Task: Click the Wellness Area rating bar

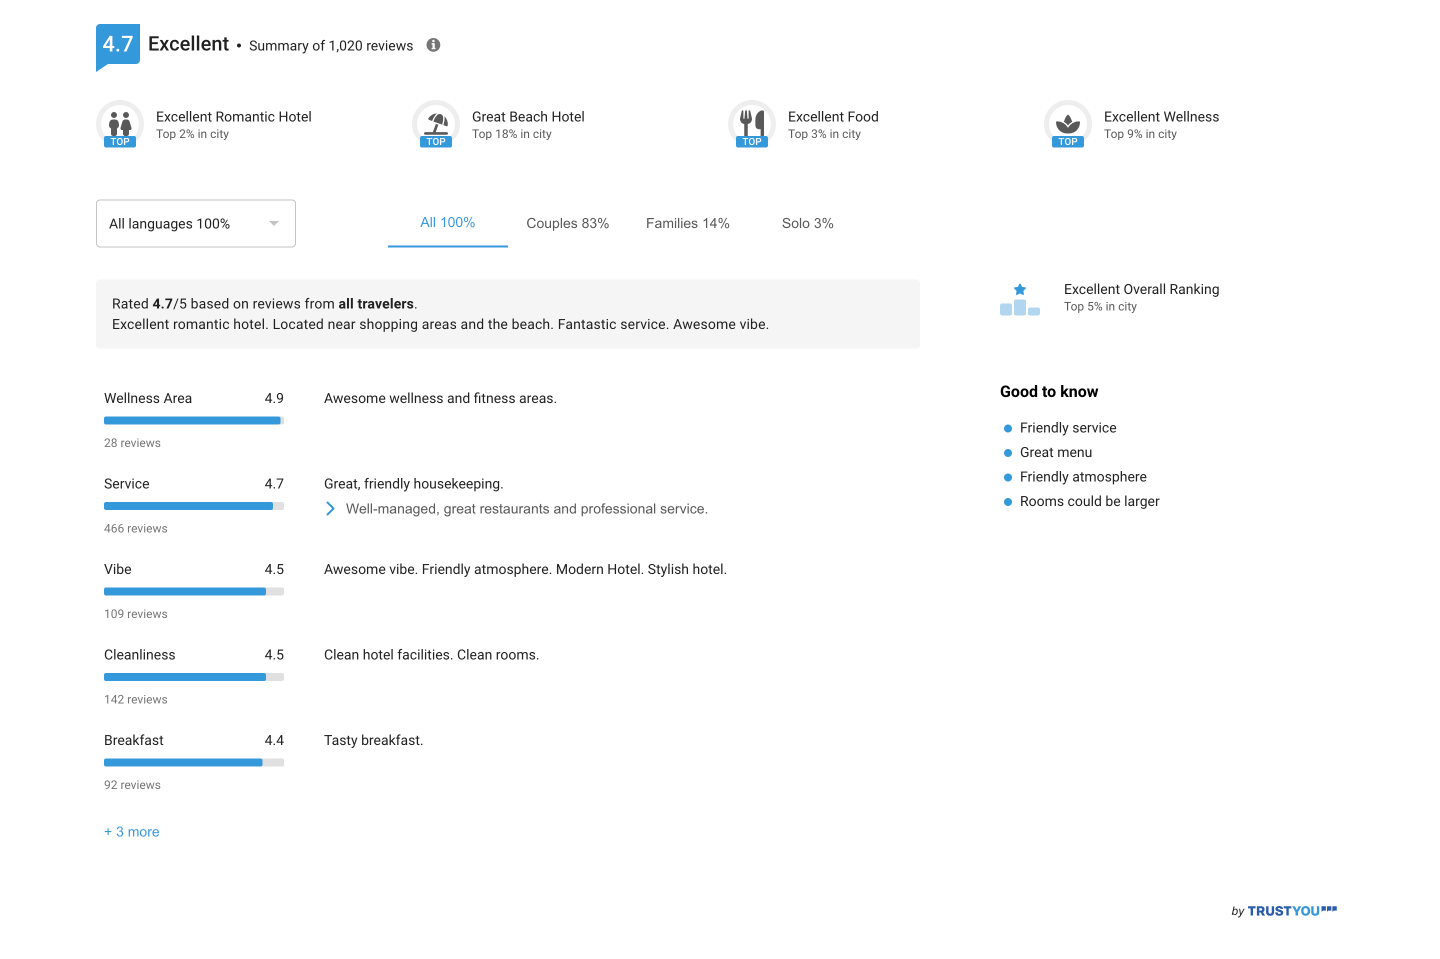Action: click(193, 421)
